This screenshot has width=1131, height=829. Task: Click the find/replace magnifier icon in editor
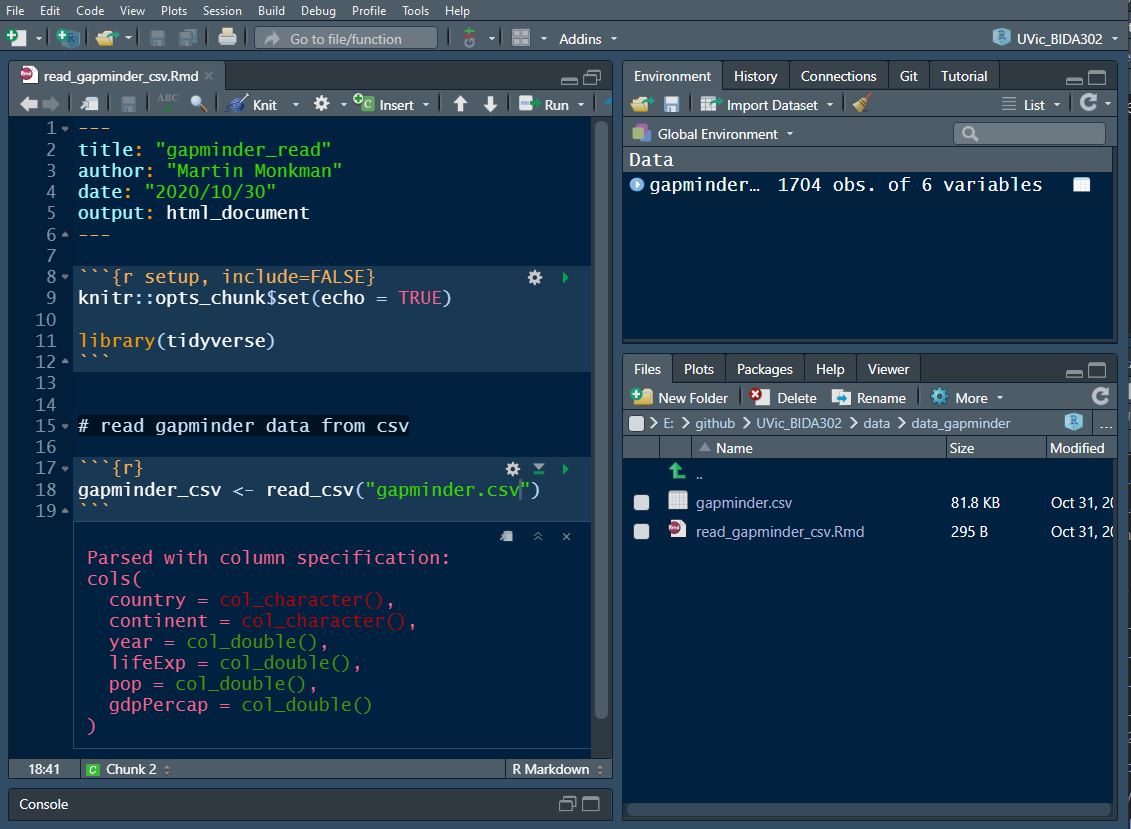tap(198, 104)
